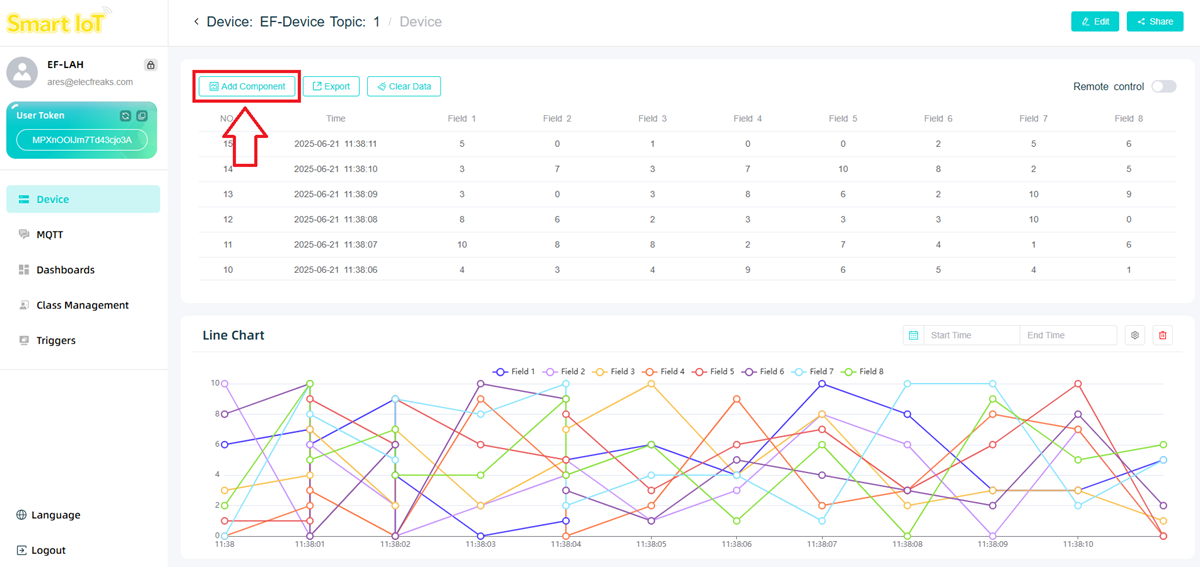1200x567 pixels.
Task: Click the user avatar picture
Action: click(22, 72)
